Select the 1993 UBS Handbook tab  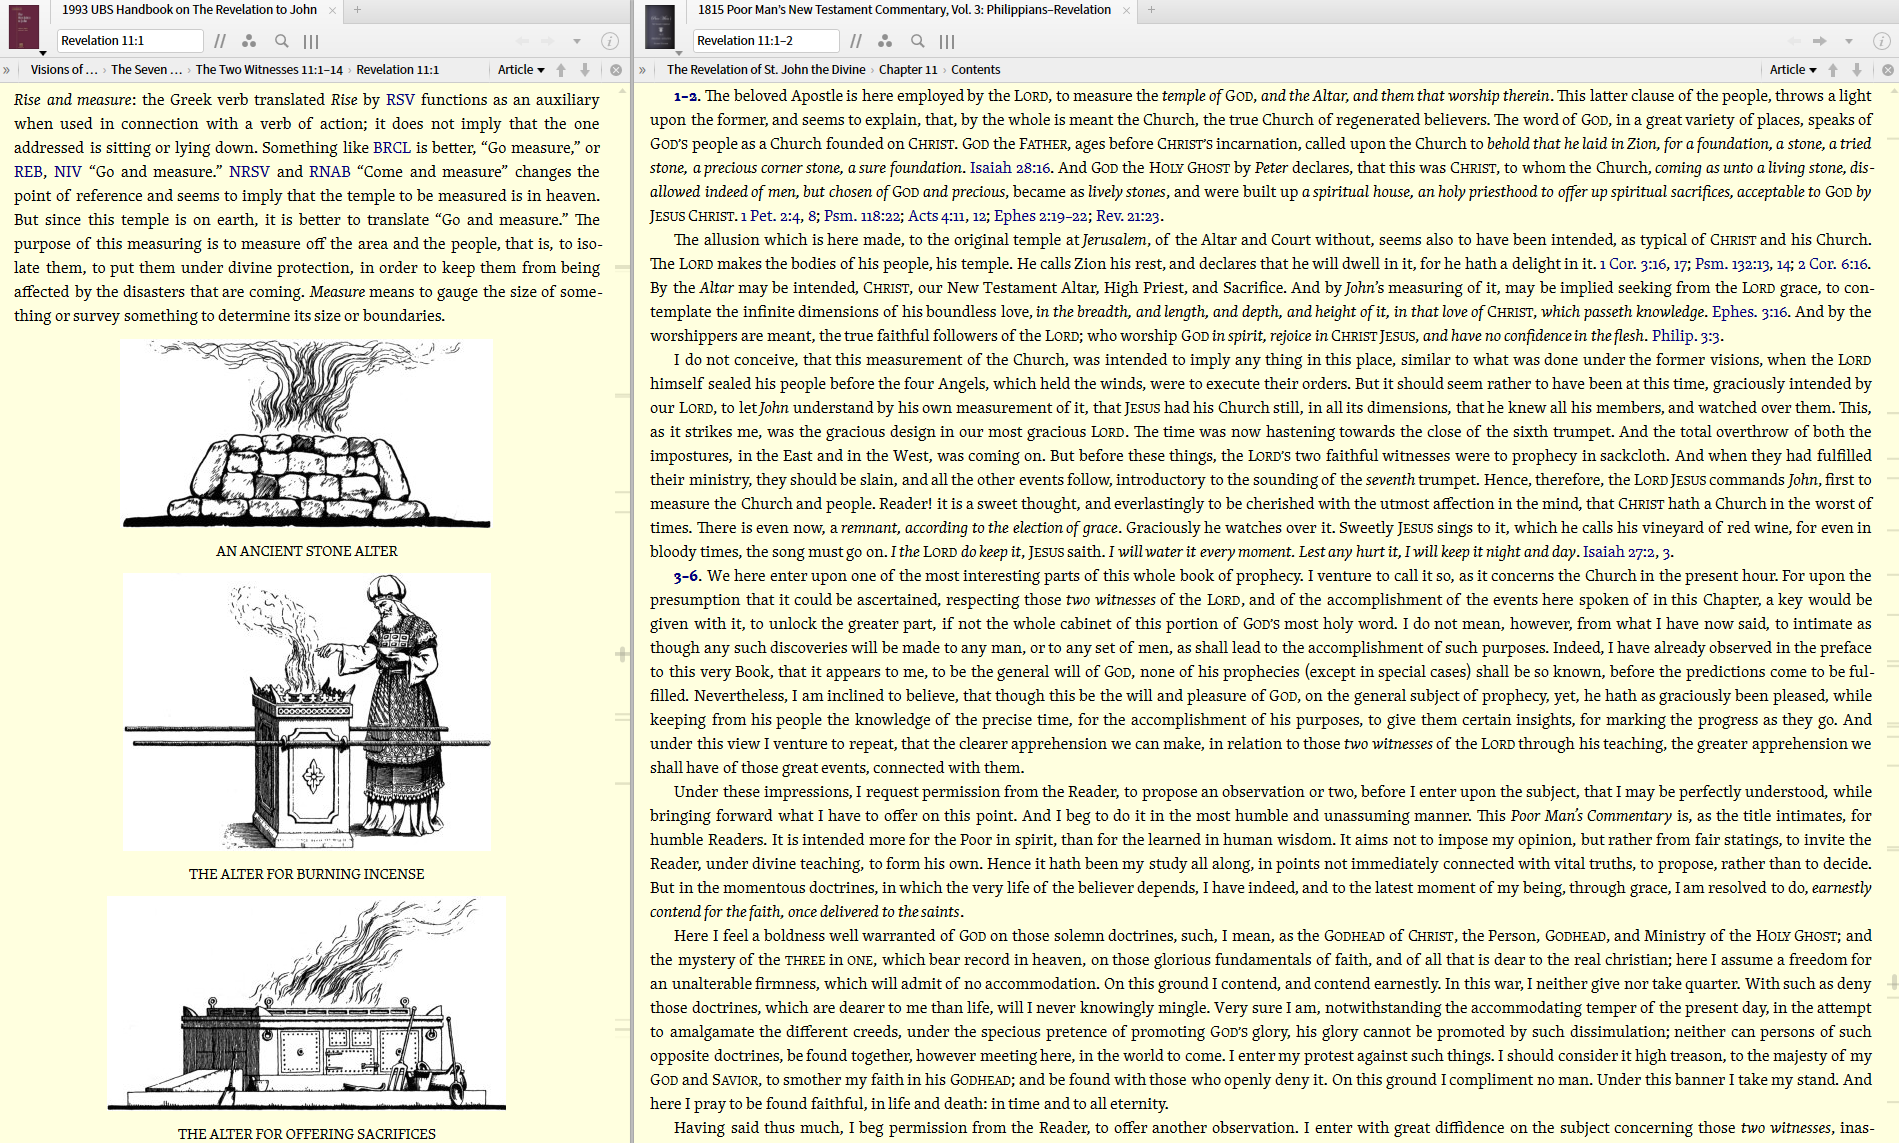pyautogui.click(x=189, y=10)
